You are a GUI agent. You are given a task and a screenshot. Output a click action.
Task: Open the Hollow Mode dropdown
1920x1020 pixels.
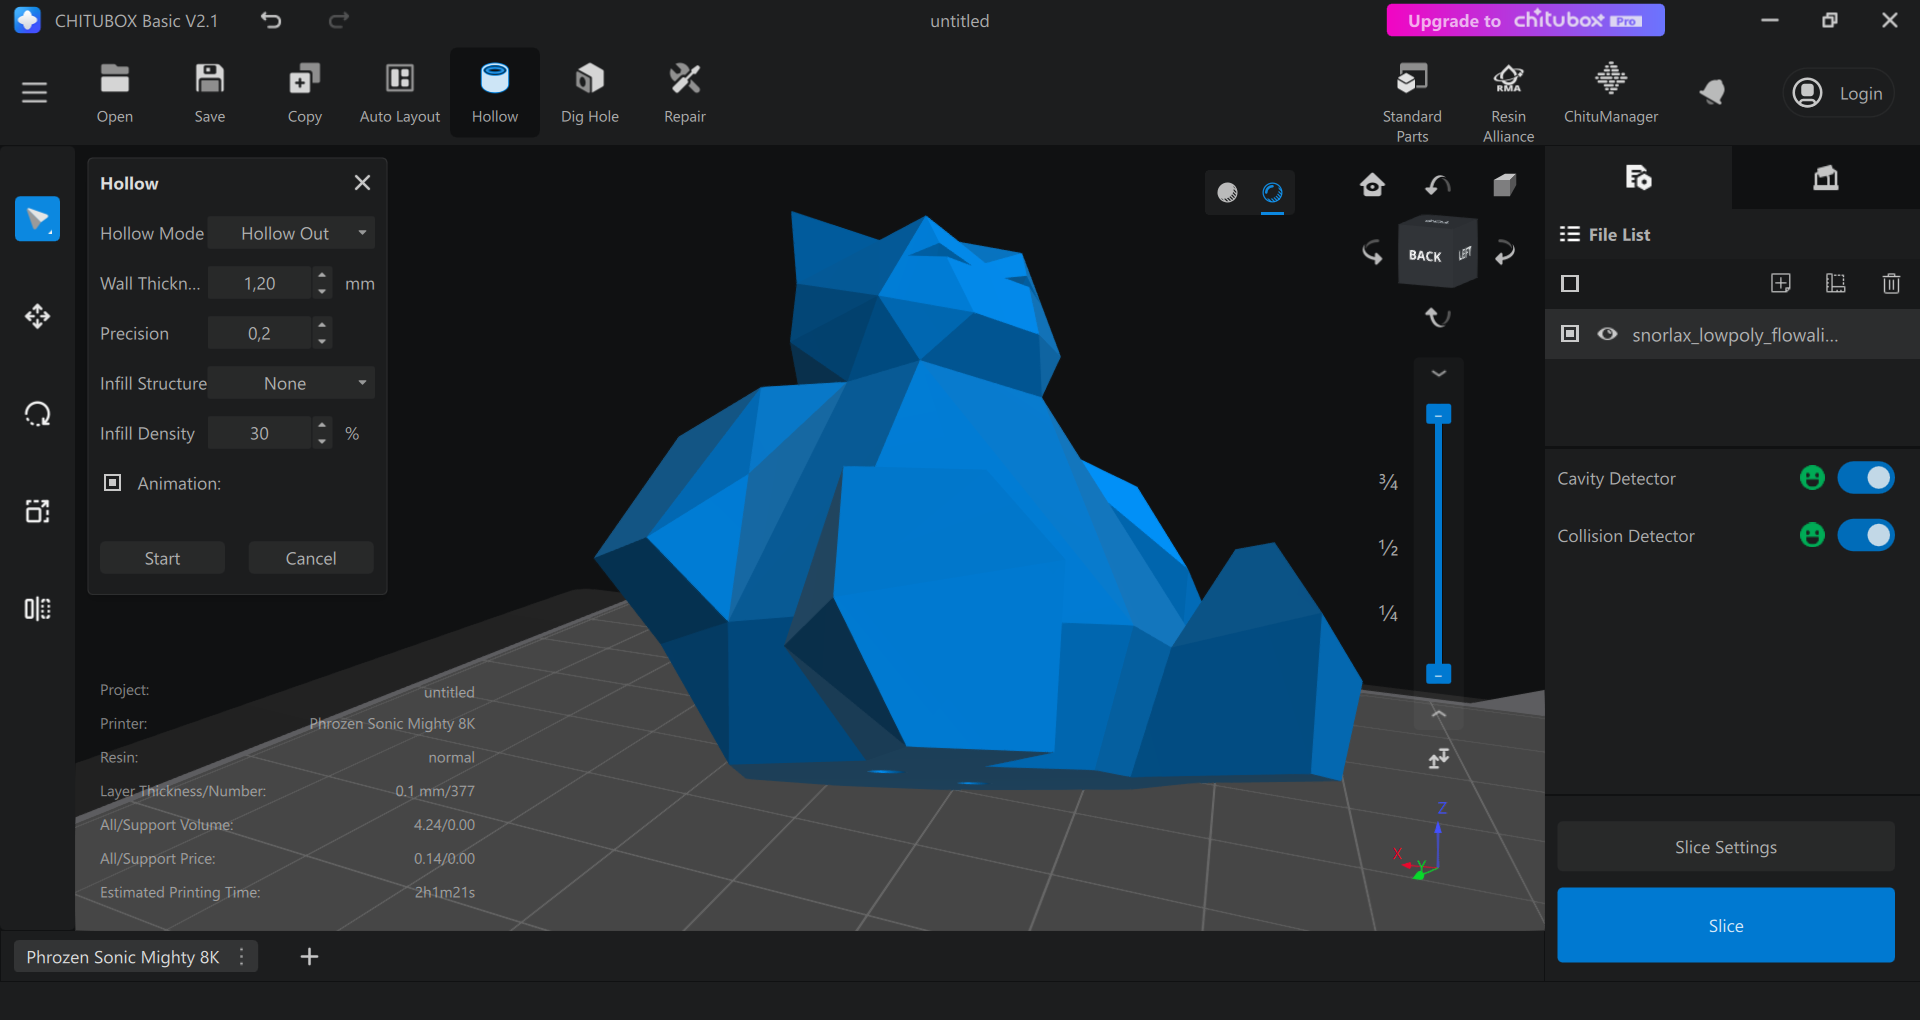[x=291, y=233]
